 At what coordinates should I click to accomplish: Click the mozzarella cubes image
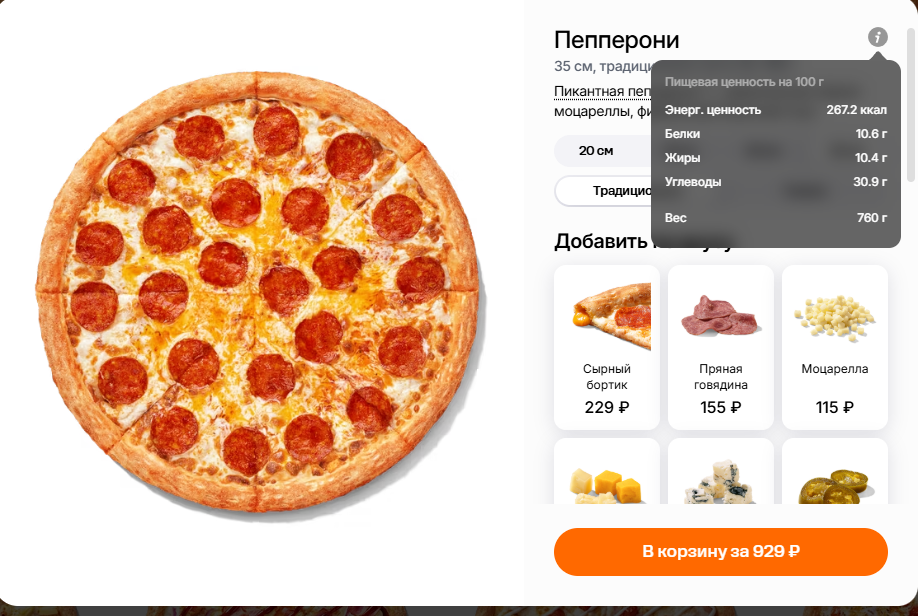(834, 317)
